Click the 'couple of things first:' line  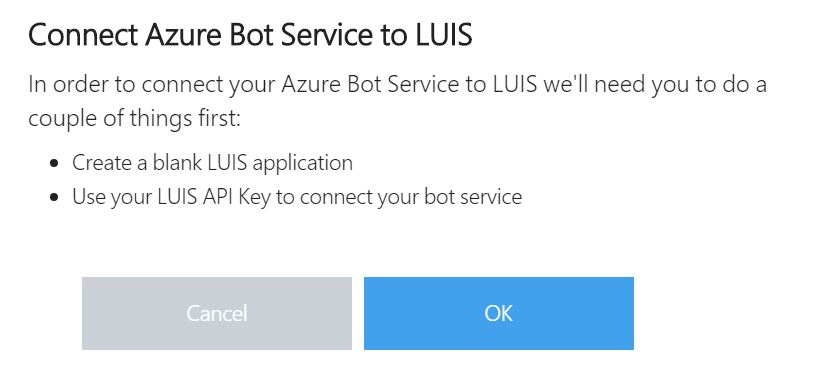click(134, 118)
